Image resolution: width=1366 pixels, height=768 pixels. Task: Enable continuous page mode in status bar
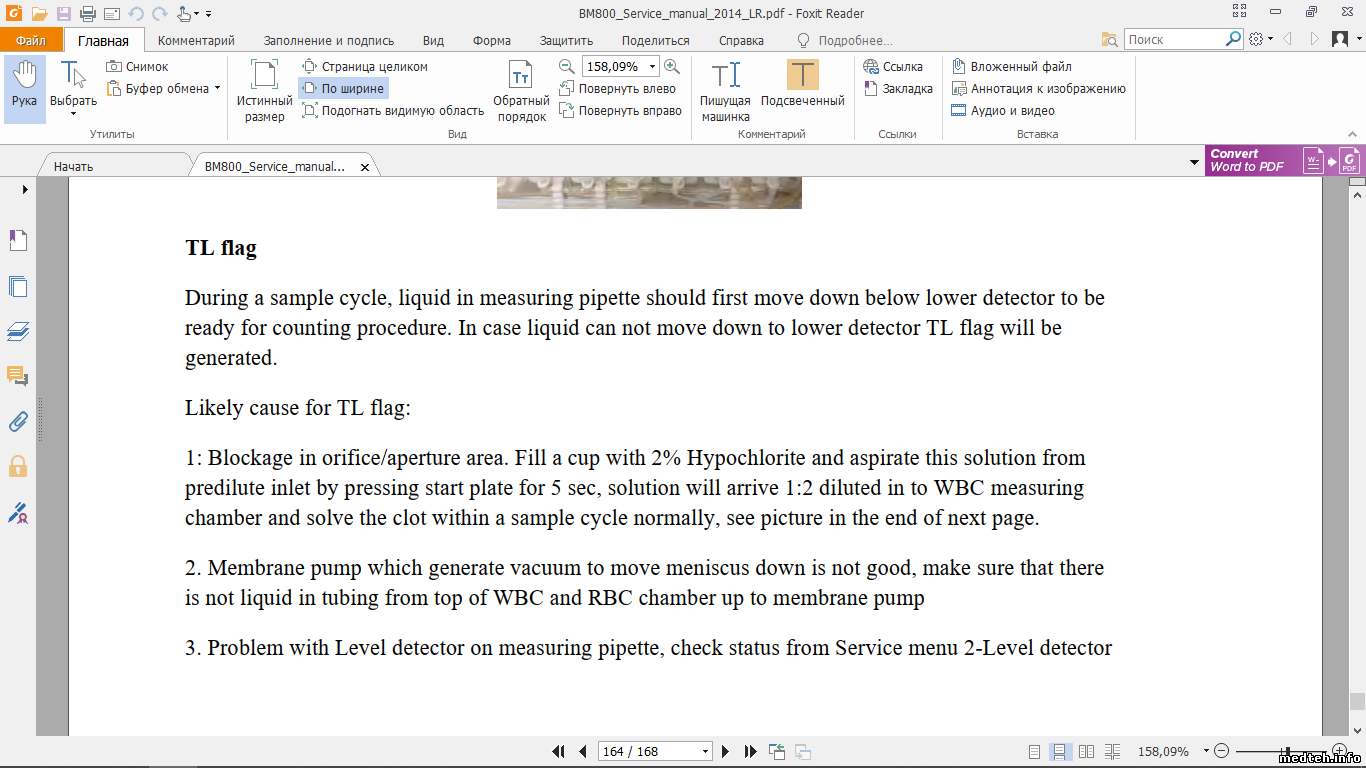click(1061, 751)
